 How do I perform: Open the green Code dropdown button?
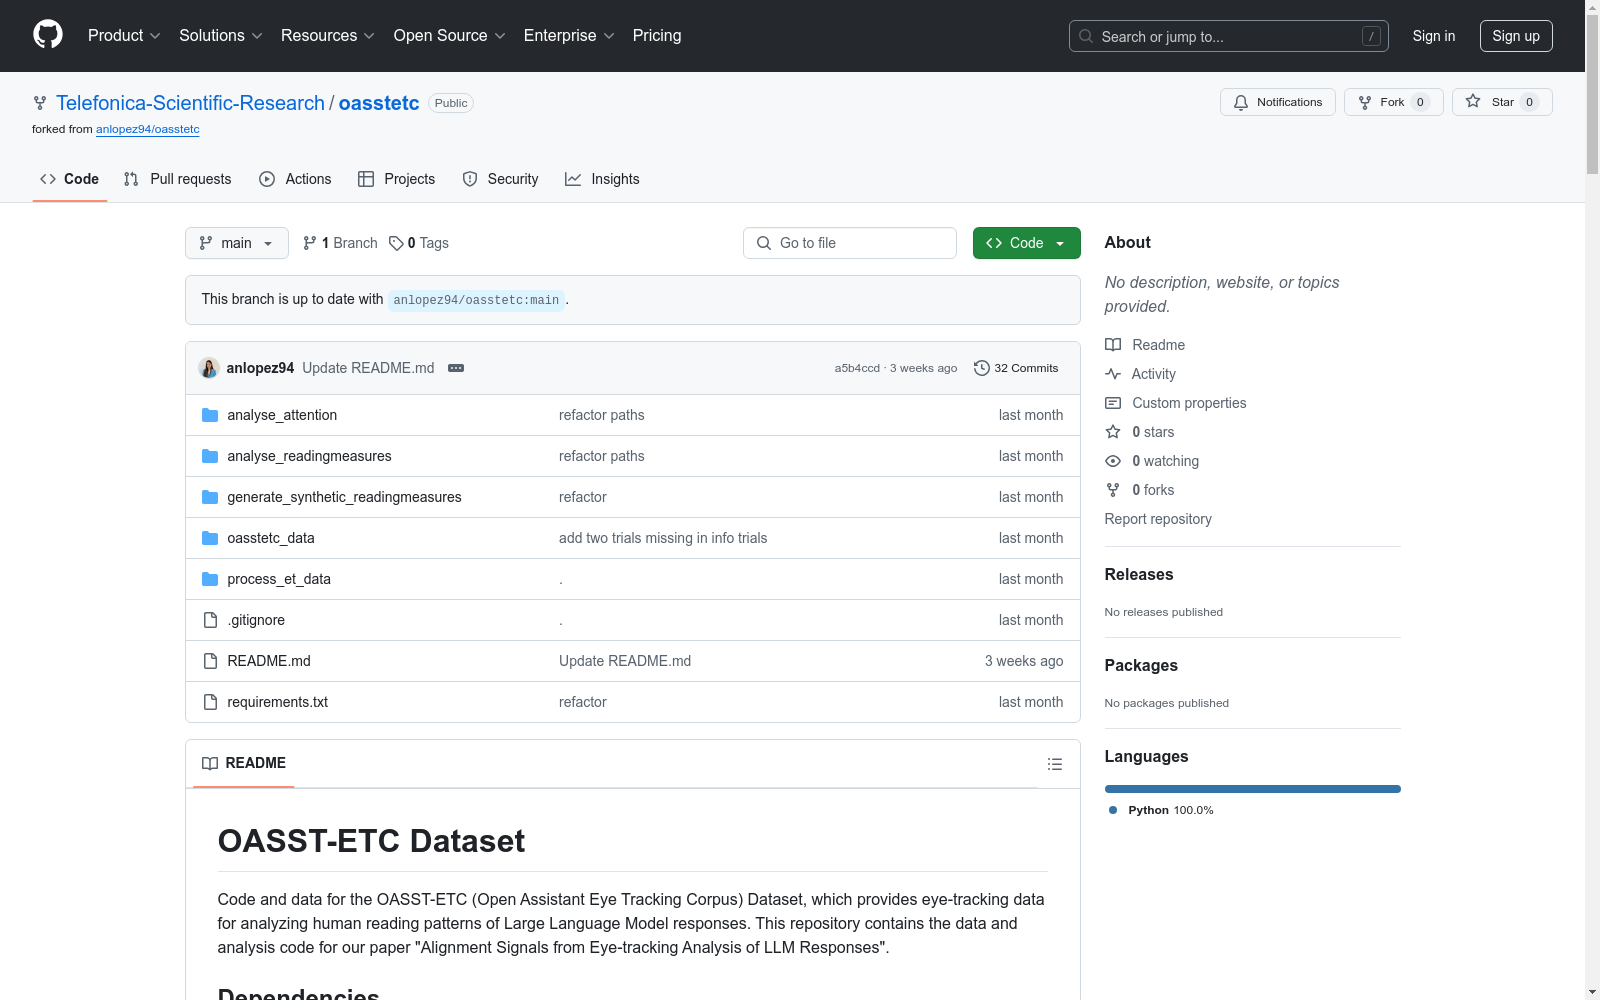[x=1027, y=243]
